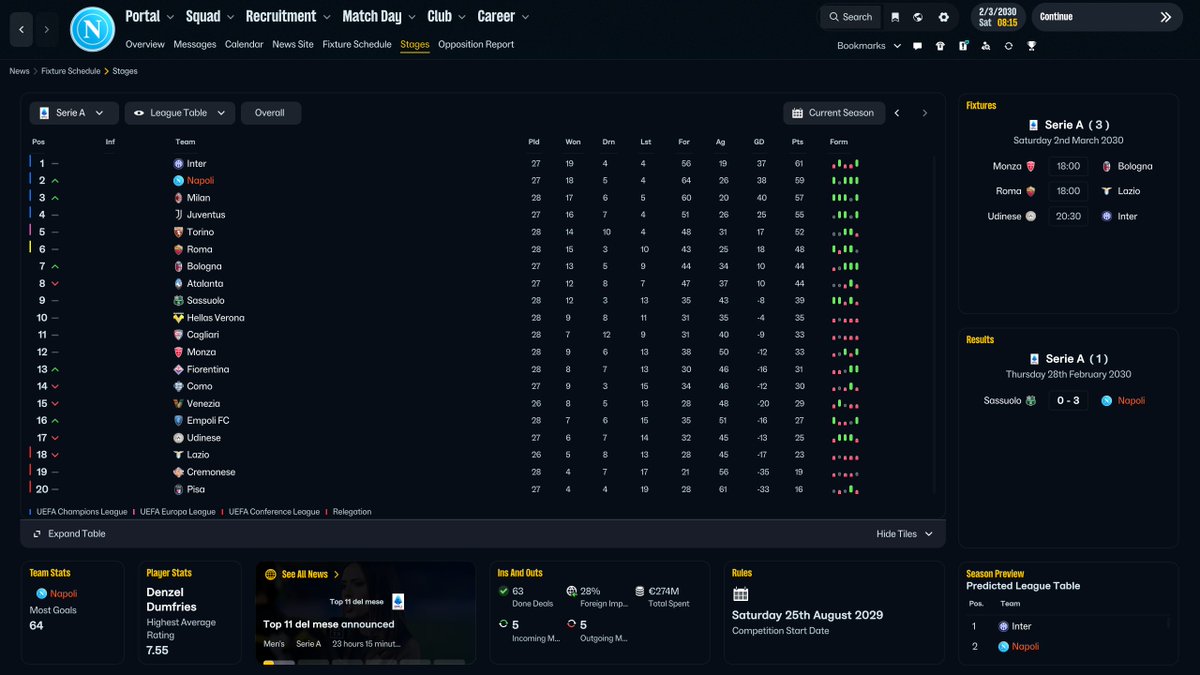Select the Milan row team name
Viewport: 1200px width, 675px height.
198,198
